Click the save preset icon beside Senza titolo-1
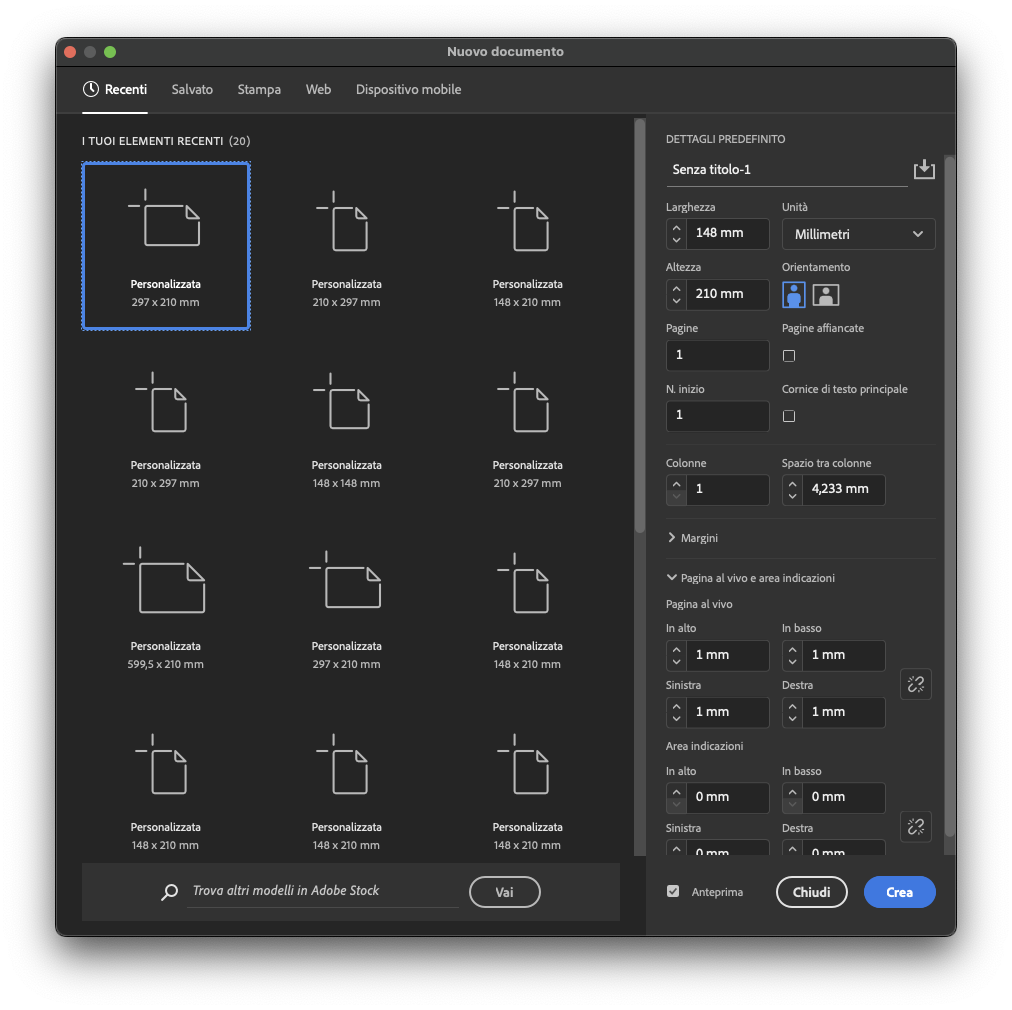The image size is (1012, 1010). coord(924,169)
